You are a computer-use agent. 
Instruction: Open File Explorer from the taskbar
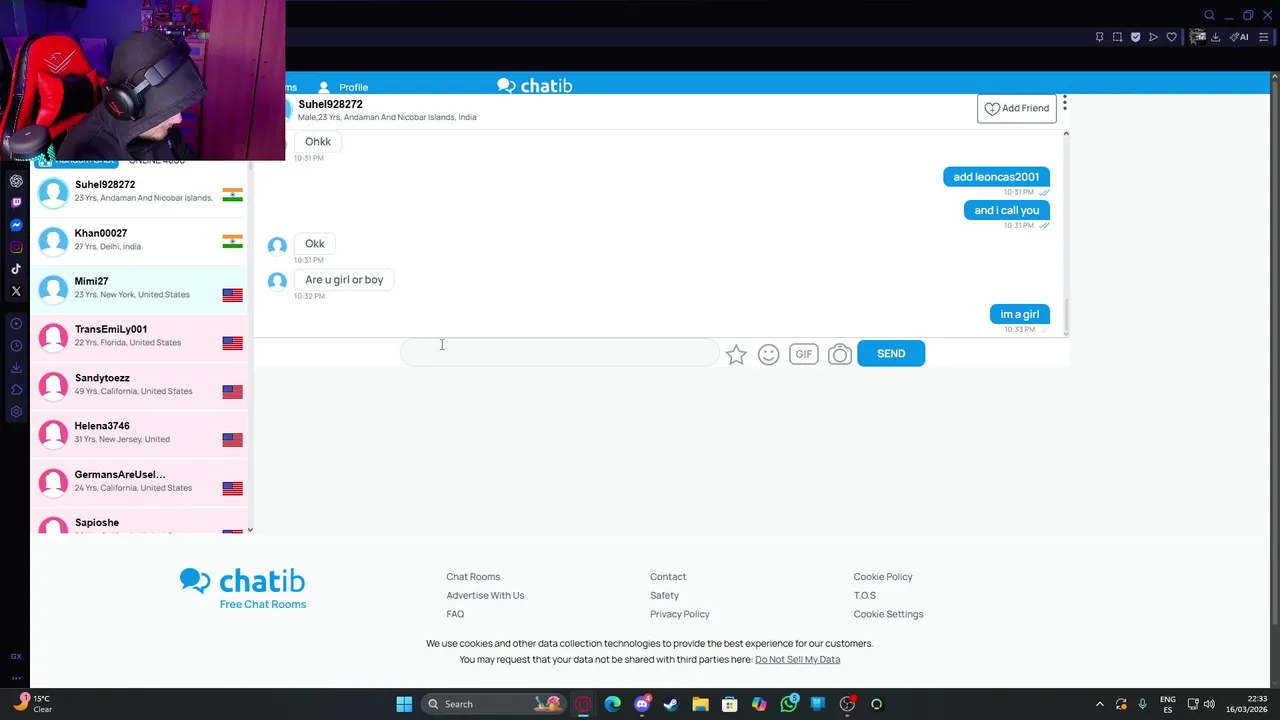click(700, 704)
